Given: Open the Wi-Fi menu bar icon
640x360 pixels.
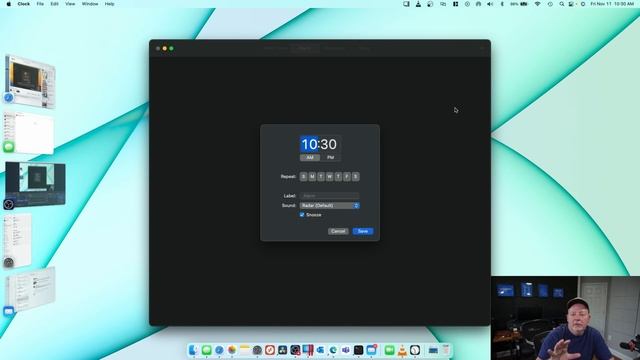Looking at the screenshot, I should click(x=538, y=4).
